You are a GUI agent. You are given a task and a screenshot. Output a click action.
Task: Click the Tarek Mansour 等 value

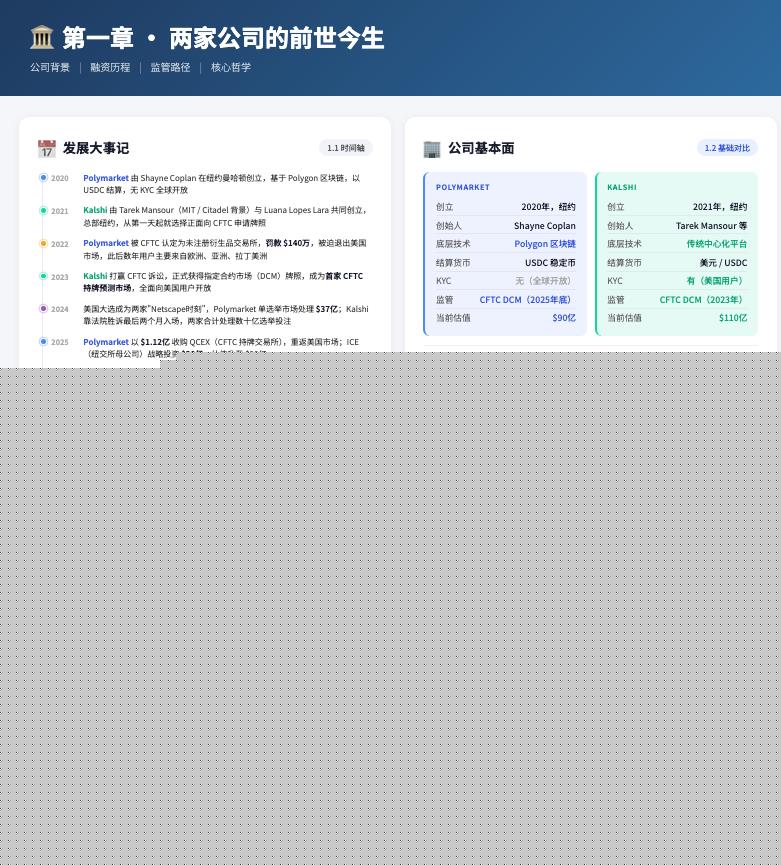[712, 226]
